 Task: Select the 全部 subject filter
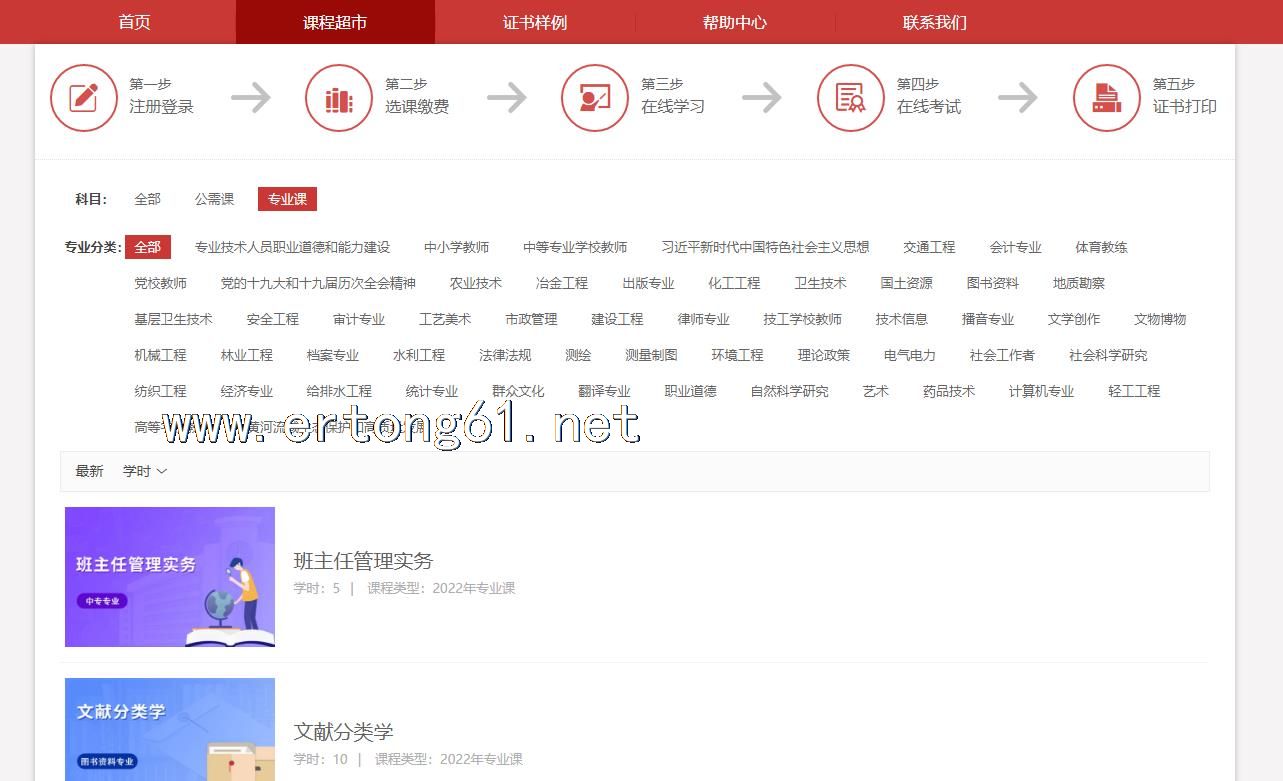pyautogui.click(x=147, y=199)
